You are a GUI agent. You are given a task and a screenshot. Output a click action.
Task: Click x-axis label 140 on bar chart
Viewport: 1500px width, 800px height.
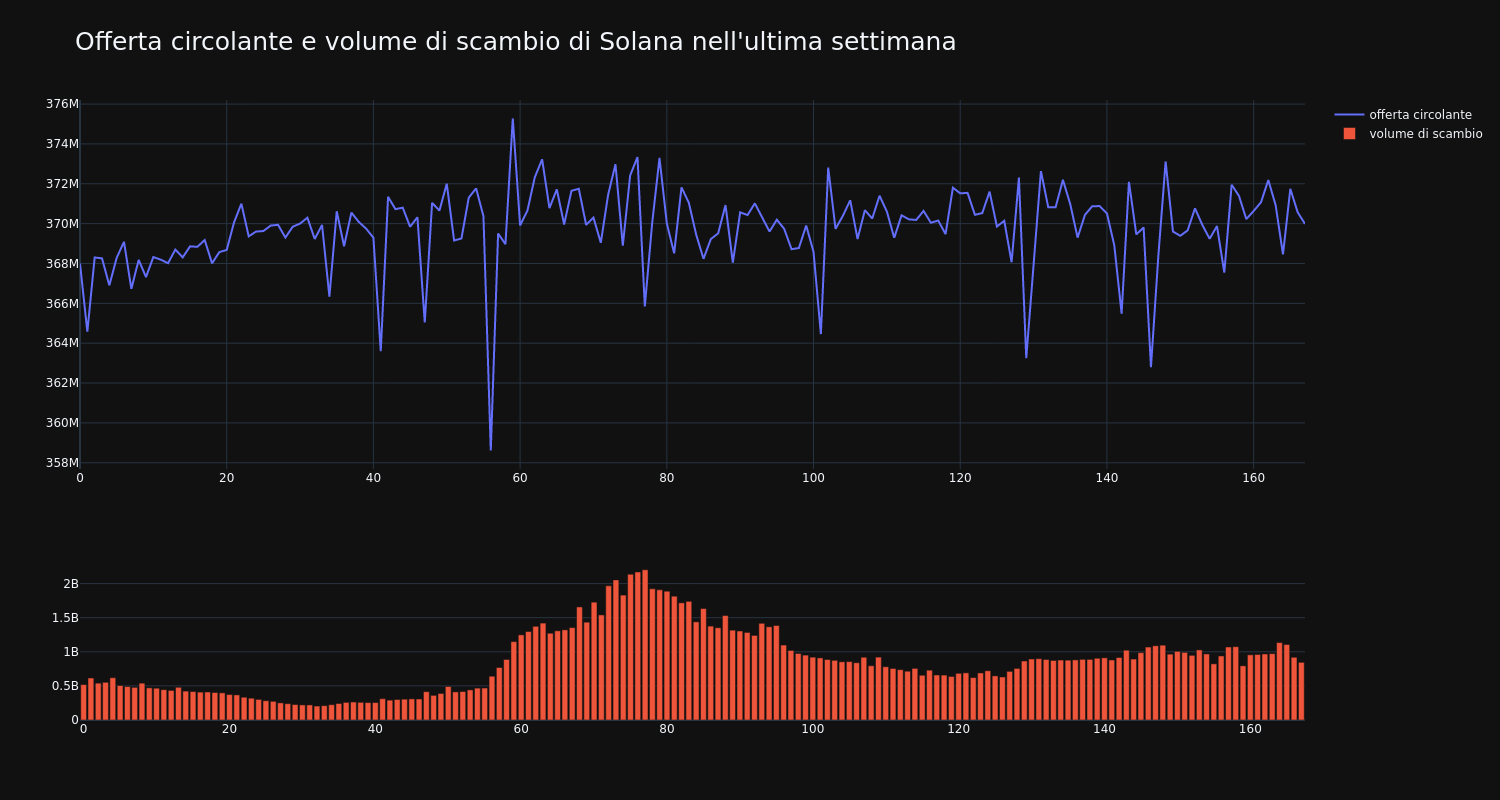point(1105,729)
